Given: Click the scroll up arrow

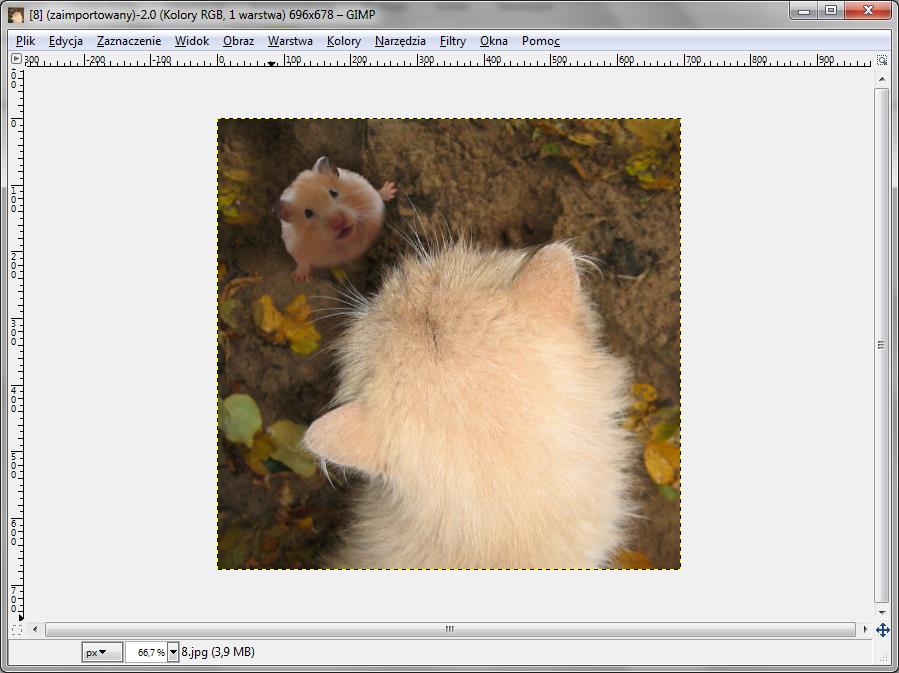Looking at the screenshot, I should pyautogui.click(x=882, y=79).
